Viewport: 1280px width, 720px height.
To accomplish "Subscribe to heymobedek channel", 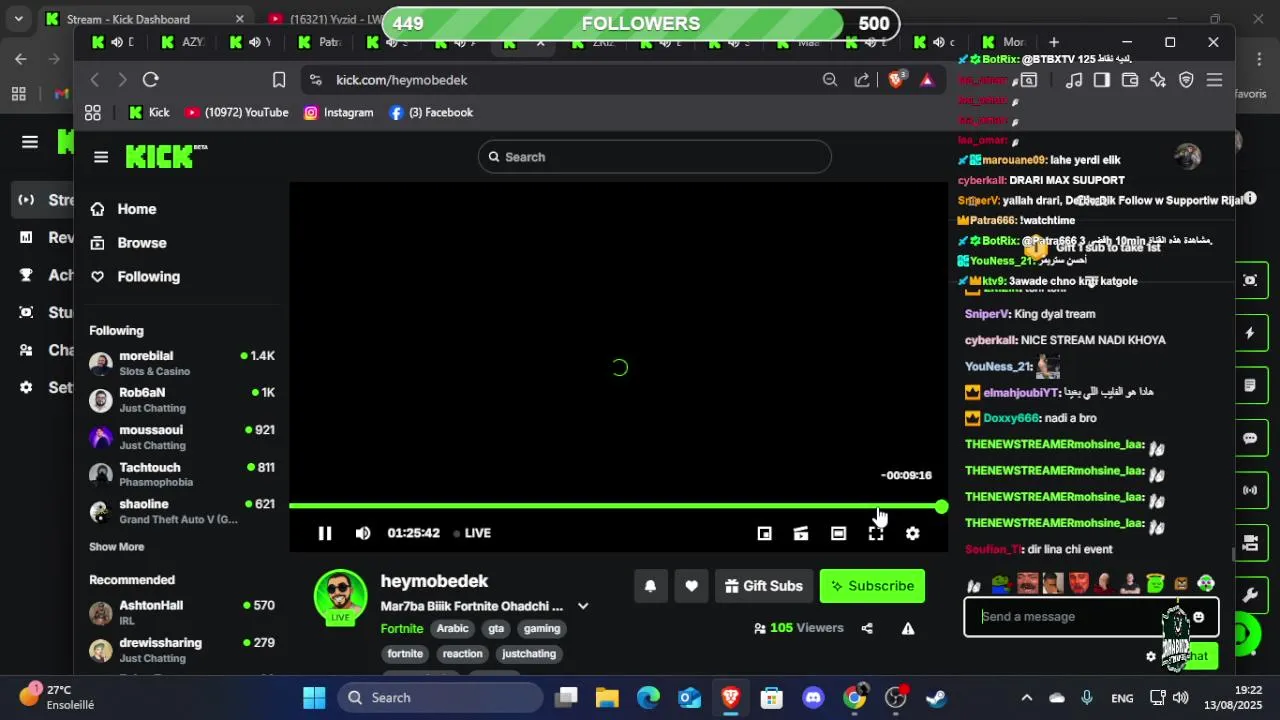I will 872,586.
